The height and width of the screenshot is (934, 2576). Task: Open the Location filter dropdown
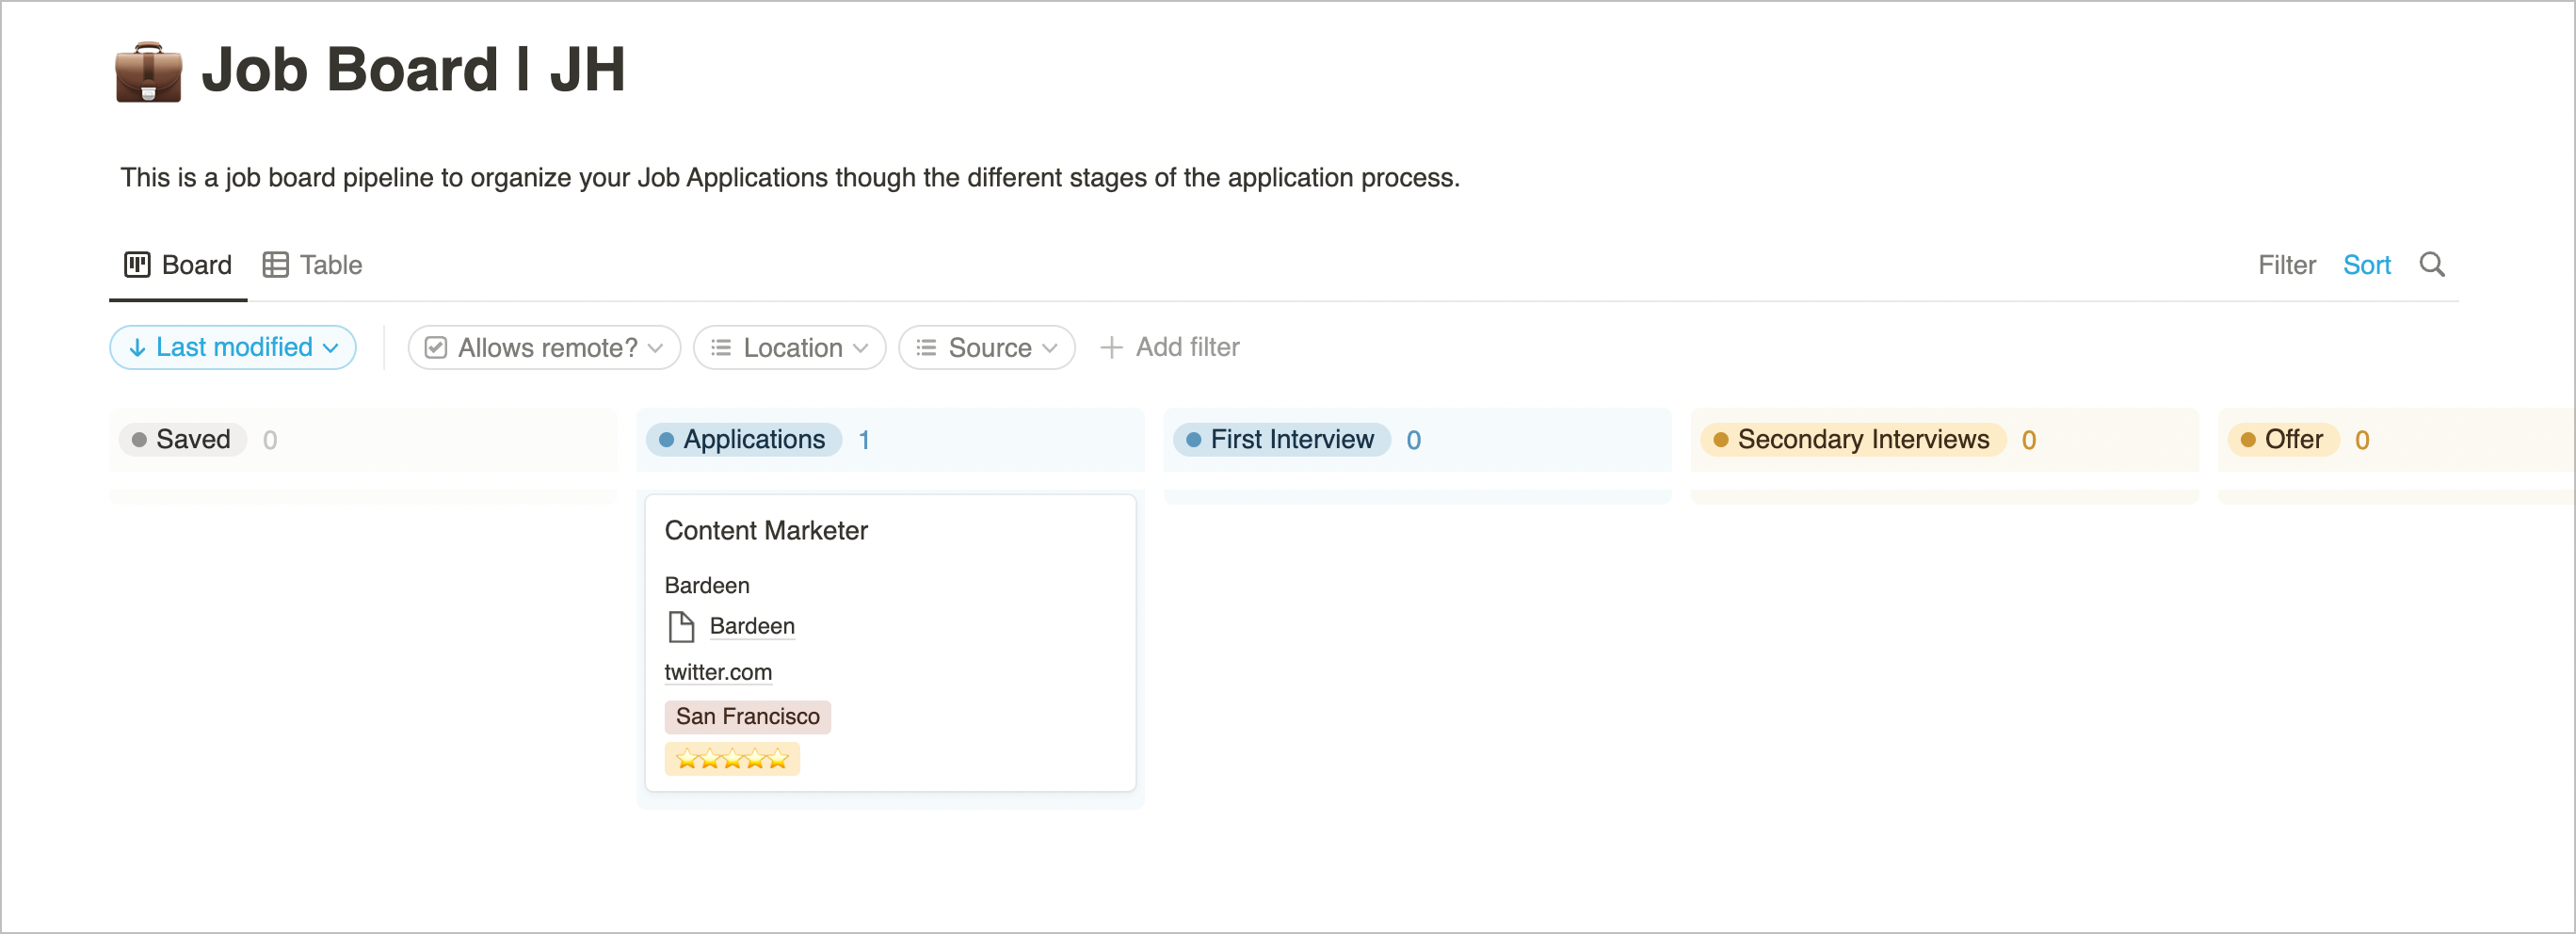coord(789,348)
